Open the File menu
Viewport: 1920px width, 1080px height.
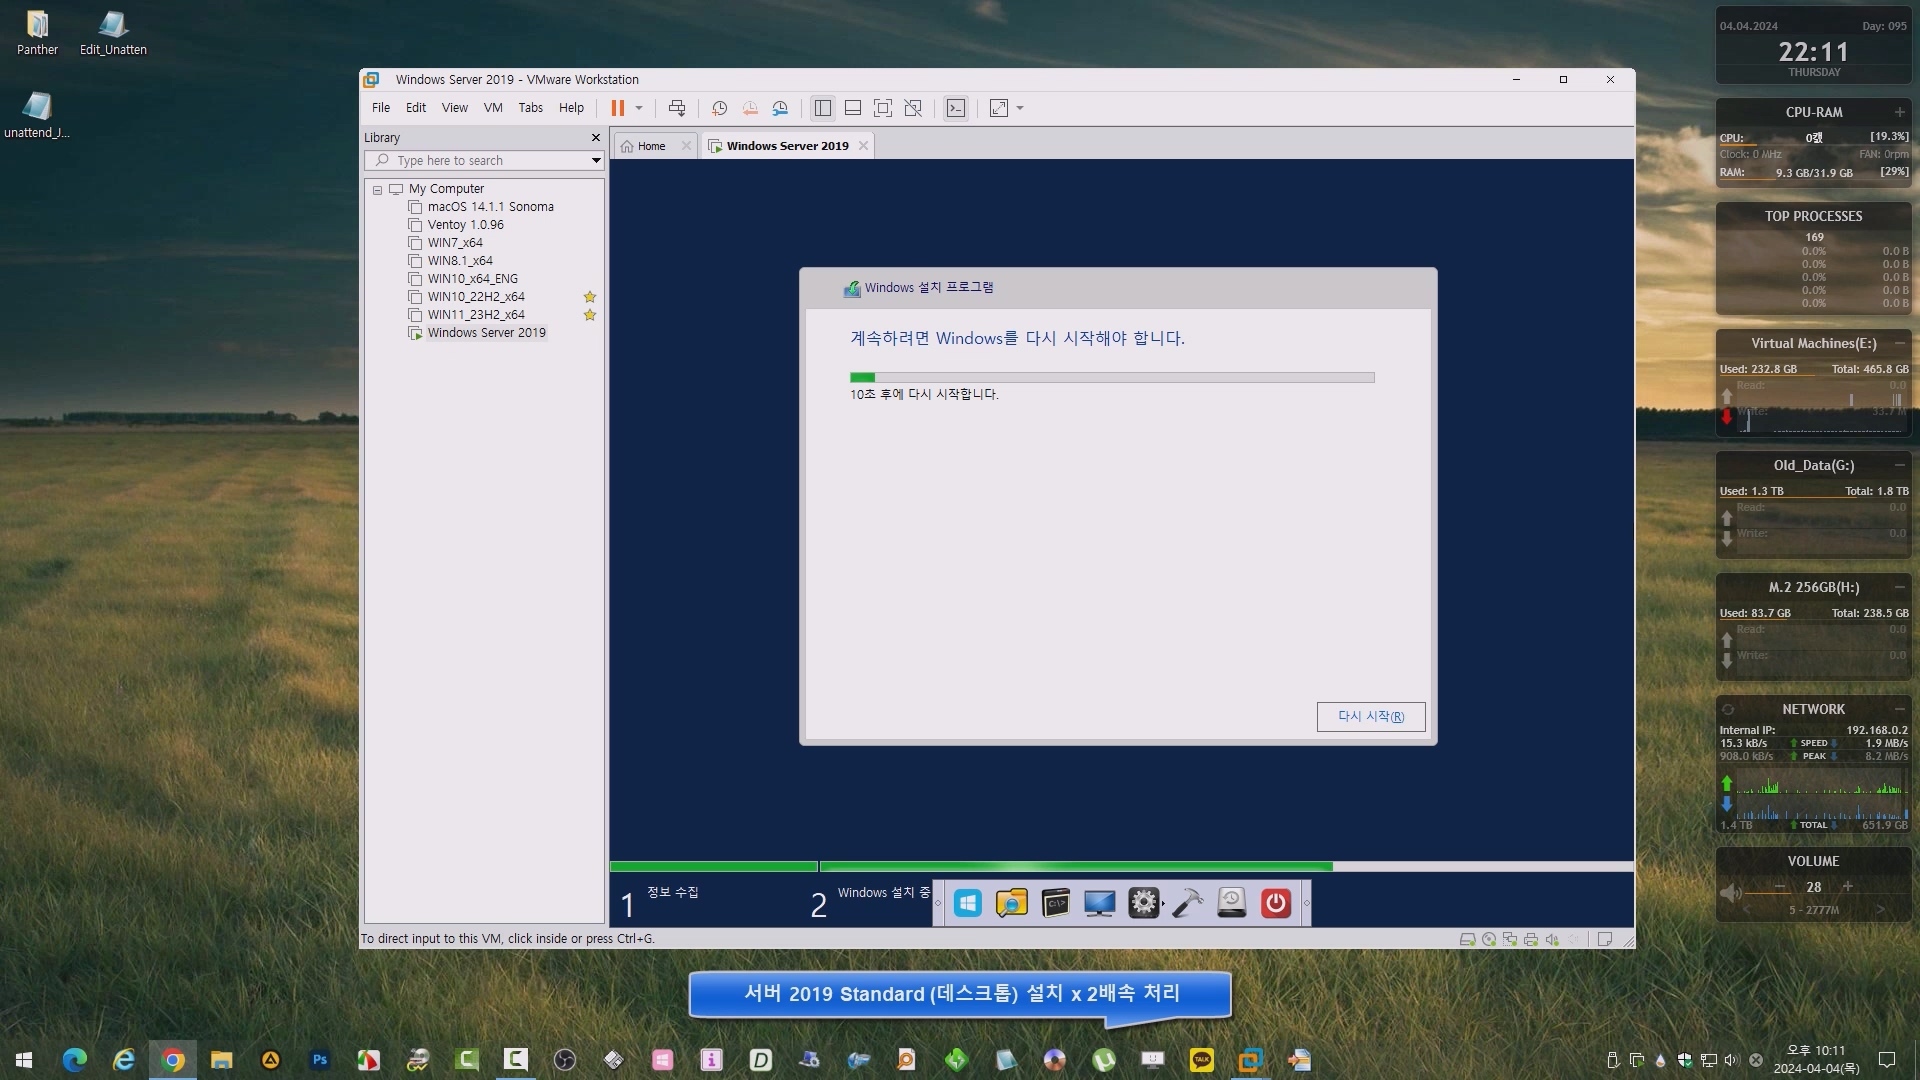click(x=381, y=108)
